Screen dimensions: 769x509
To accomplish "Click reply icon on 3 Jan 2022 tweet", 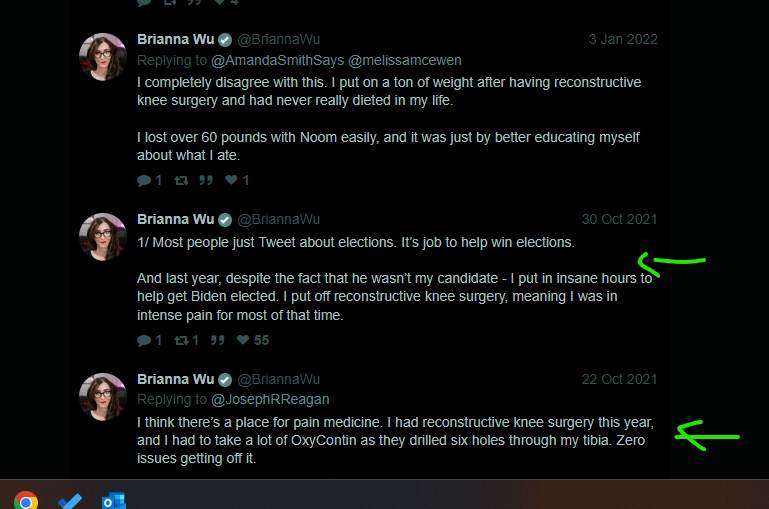I will click(x=144, y=180).
